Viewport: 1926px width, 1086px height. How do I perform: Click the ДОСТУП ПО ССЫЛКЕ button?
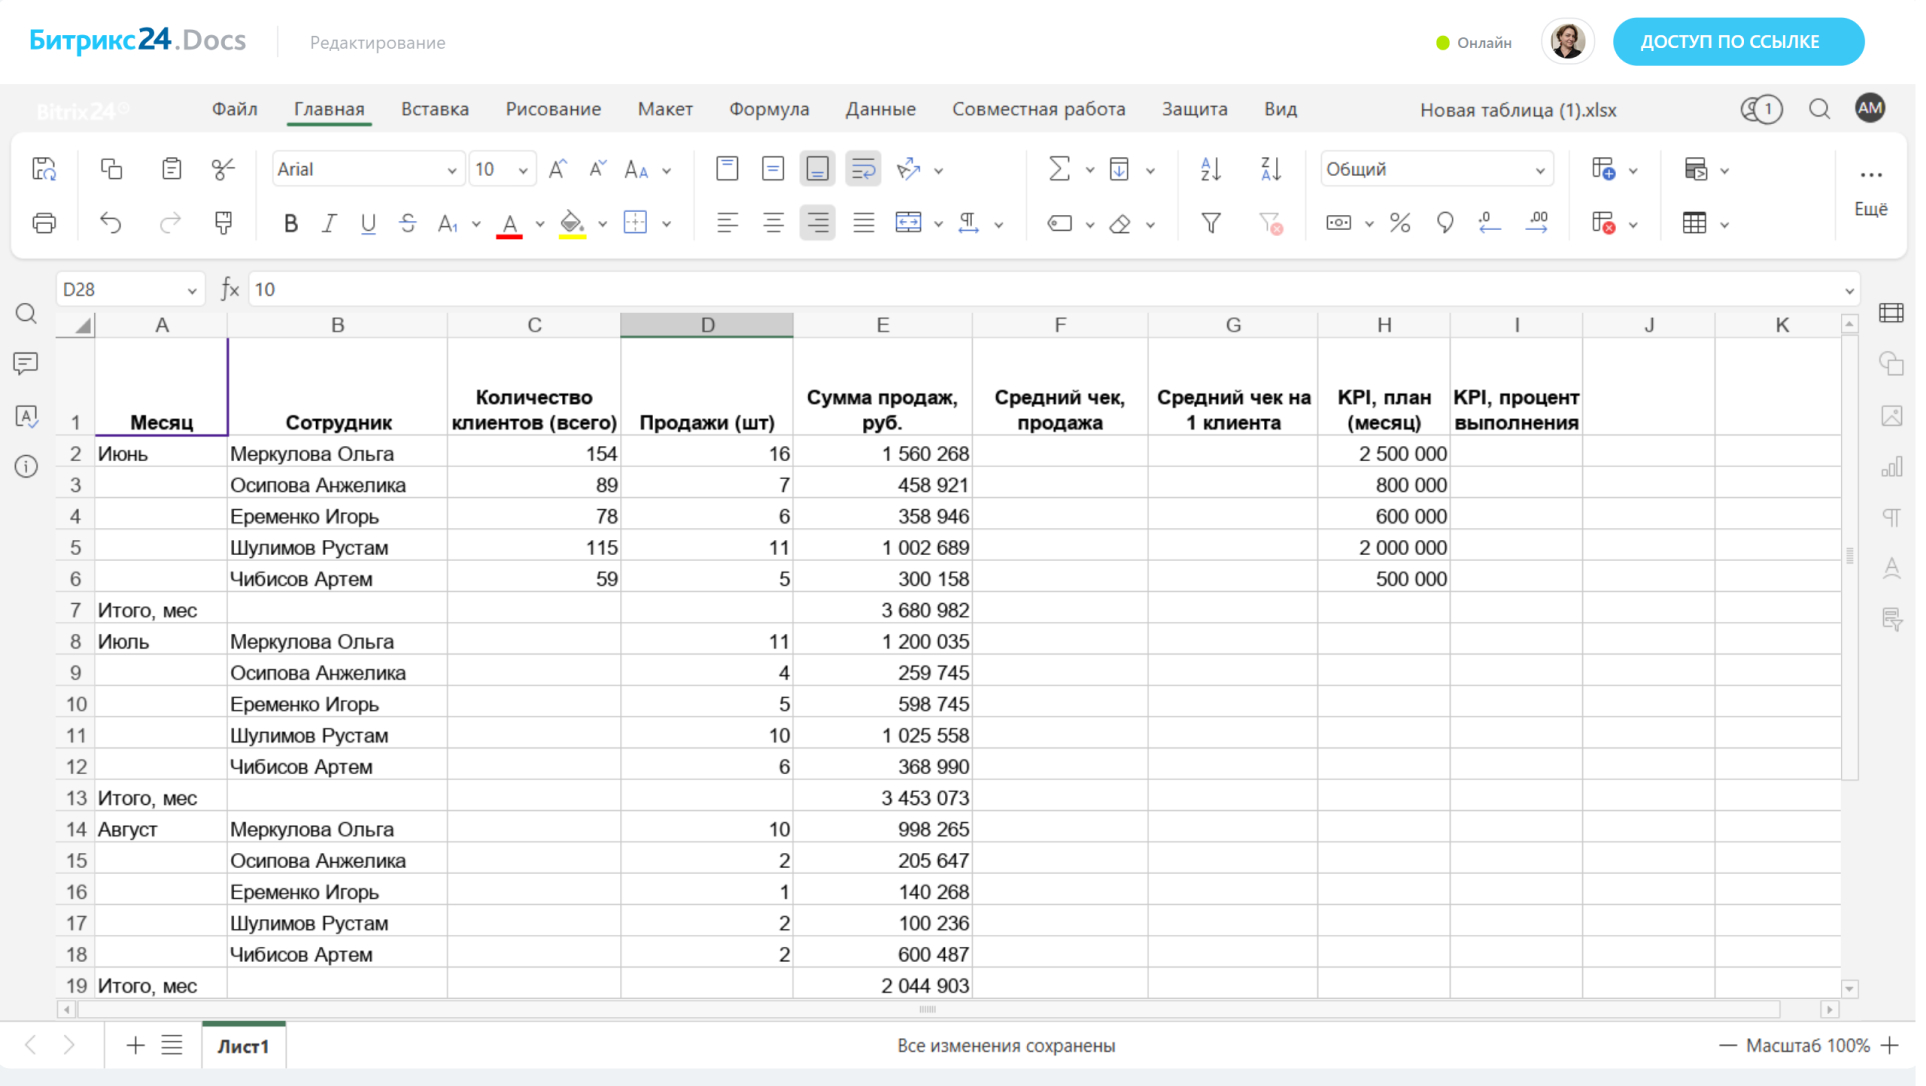(x=1737, y=42)
